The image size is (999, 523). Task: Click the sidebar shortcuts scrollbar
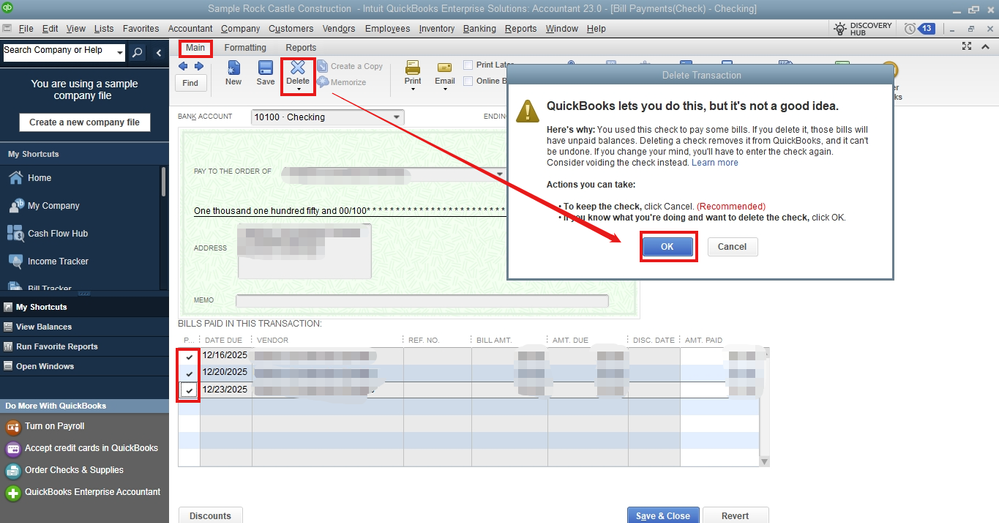coord(164,182)
